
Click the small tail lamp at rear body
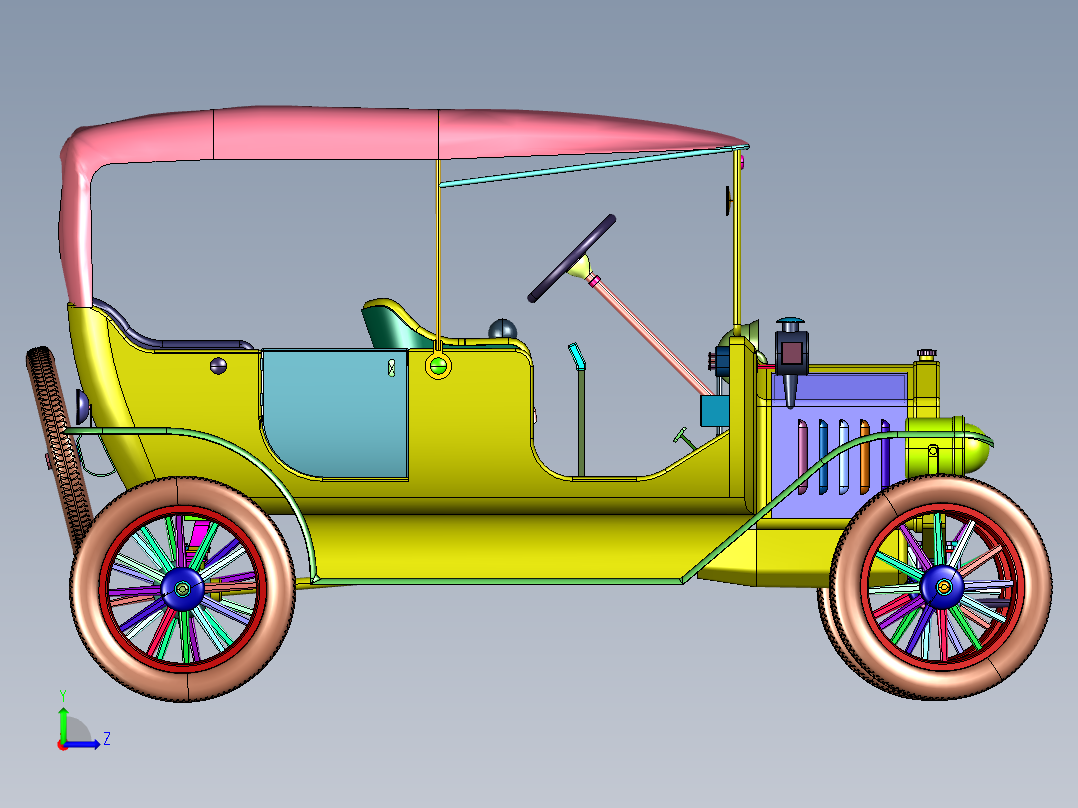(x=82, y=407)
